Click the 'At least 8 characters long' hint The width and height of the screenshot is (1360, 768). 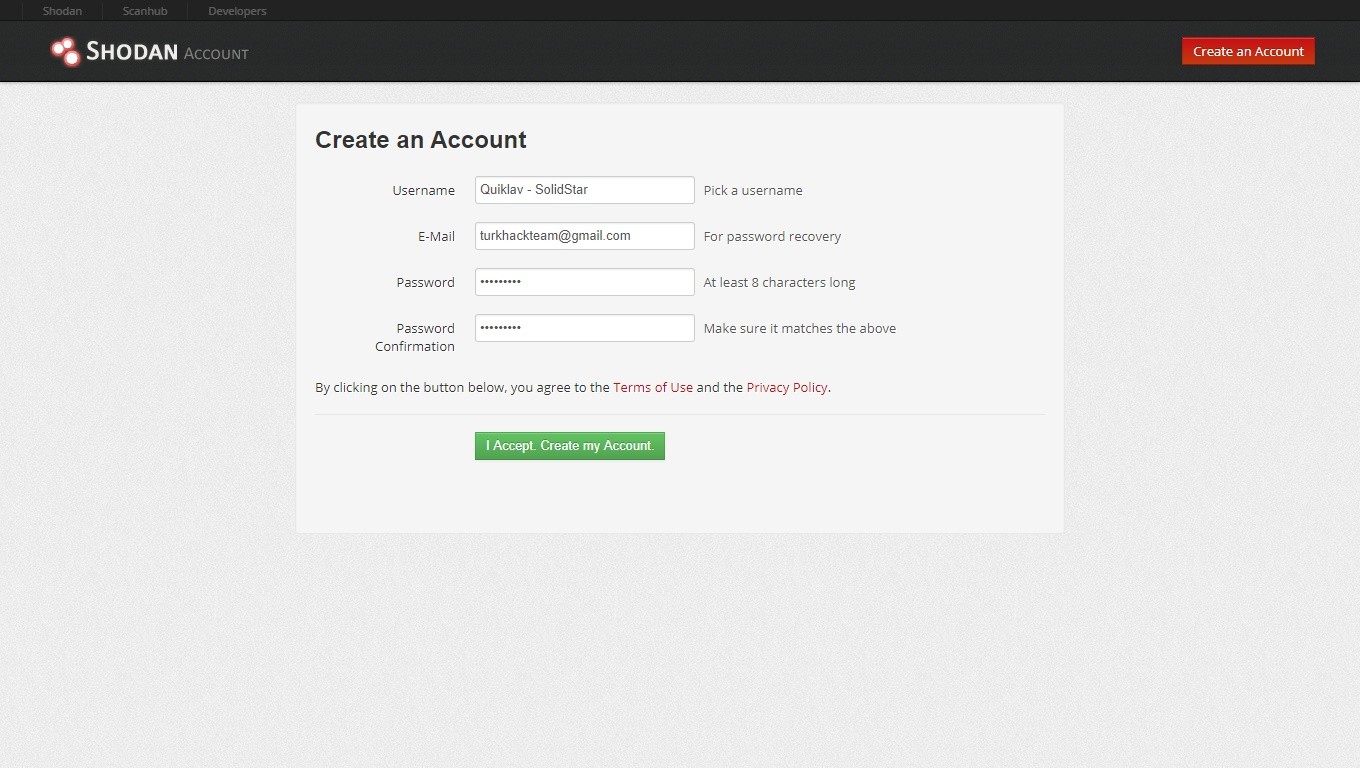coord(779,282)
